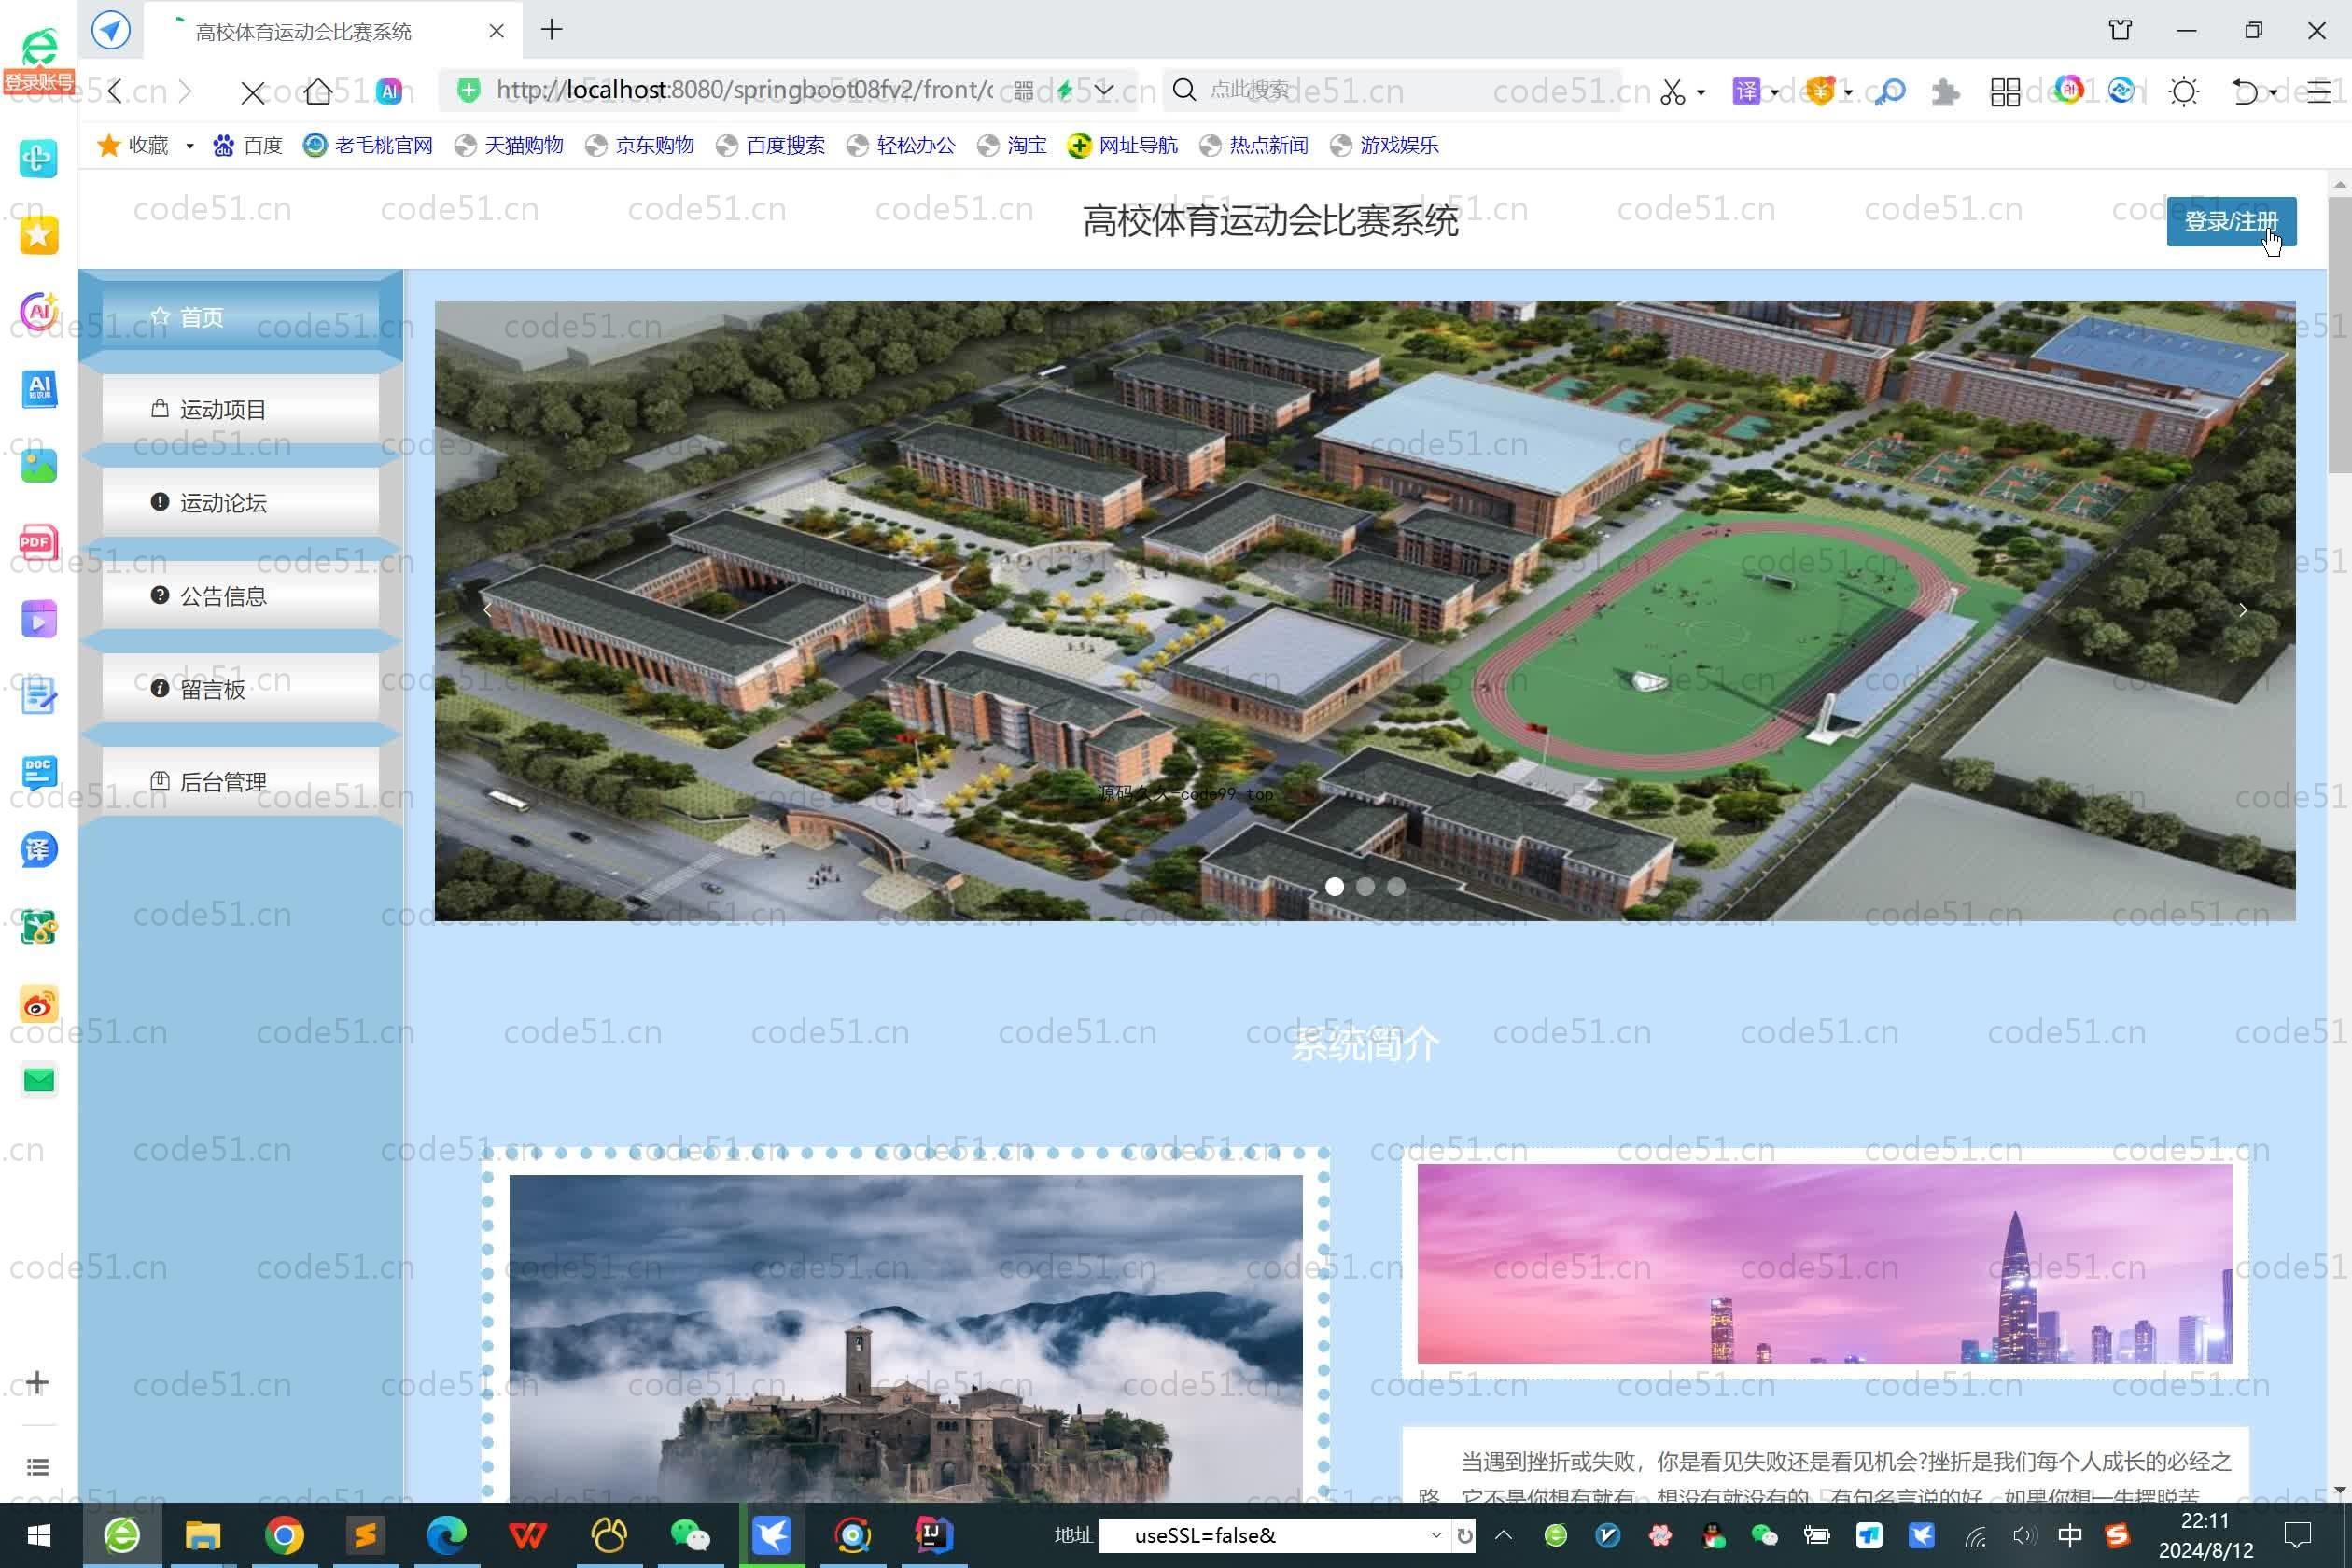Open the DOC tool sidebar icon

point(39,772)
